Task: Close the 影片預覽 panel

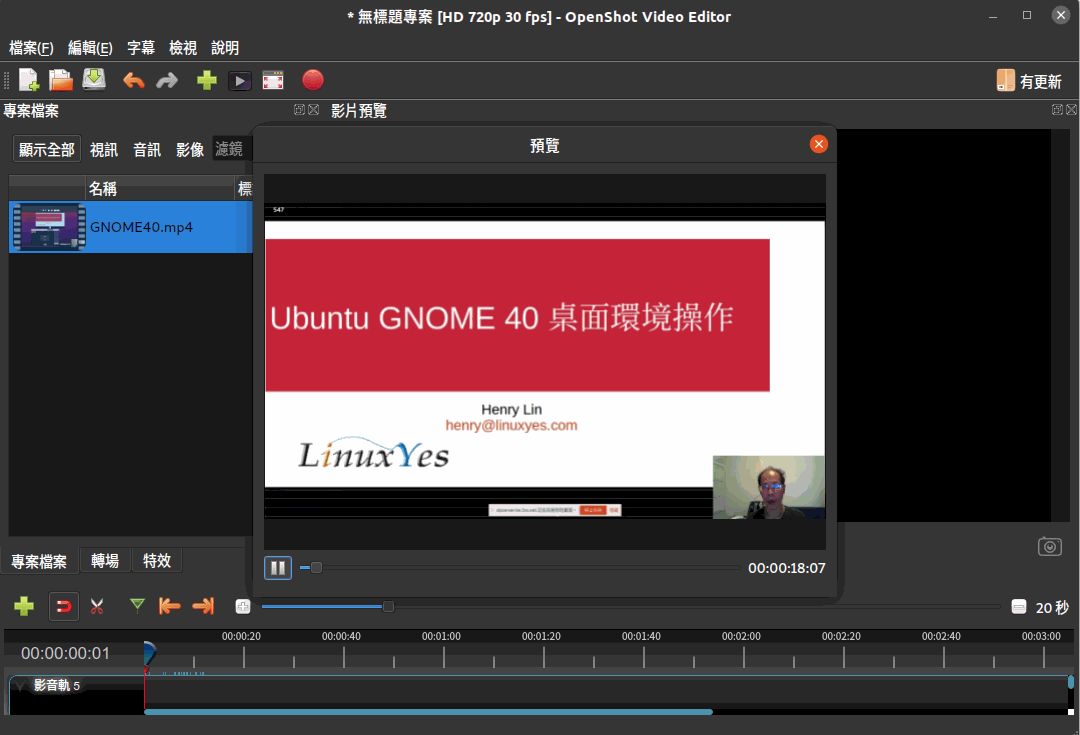Action: click(x=1071, y=110)
